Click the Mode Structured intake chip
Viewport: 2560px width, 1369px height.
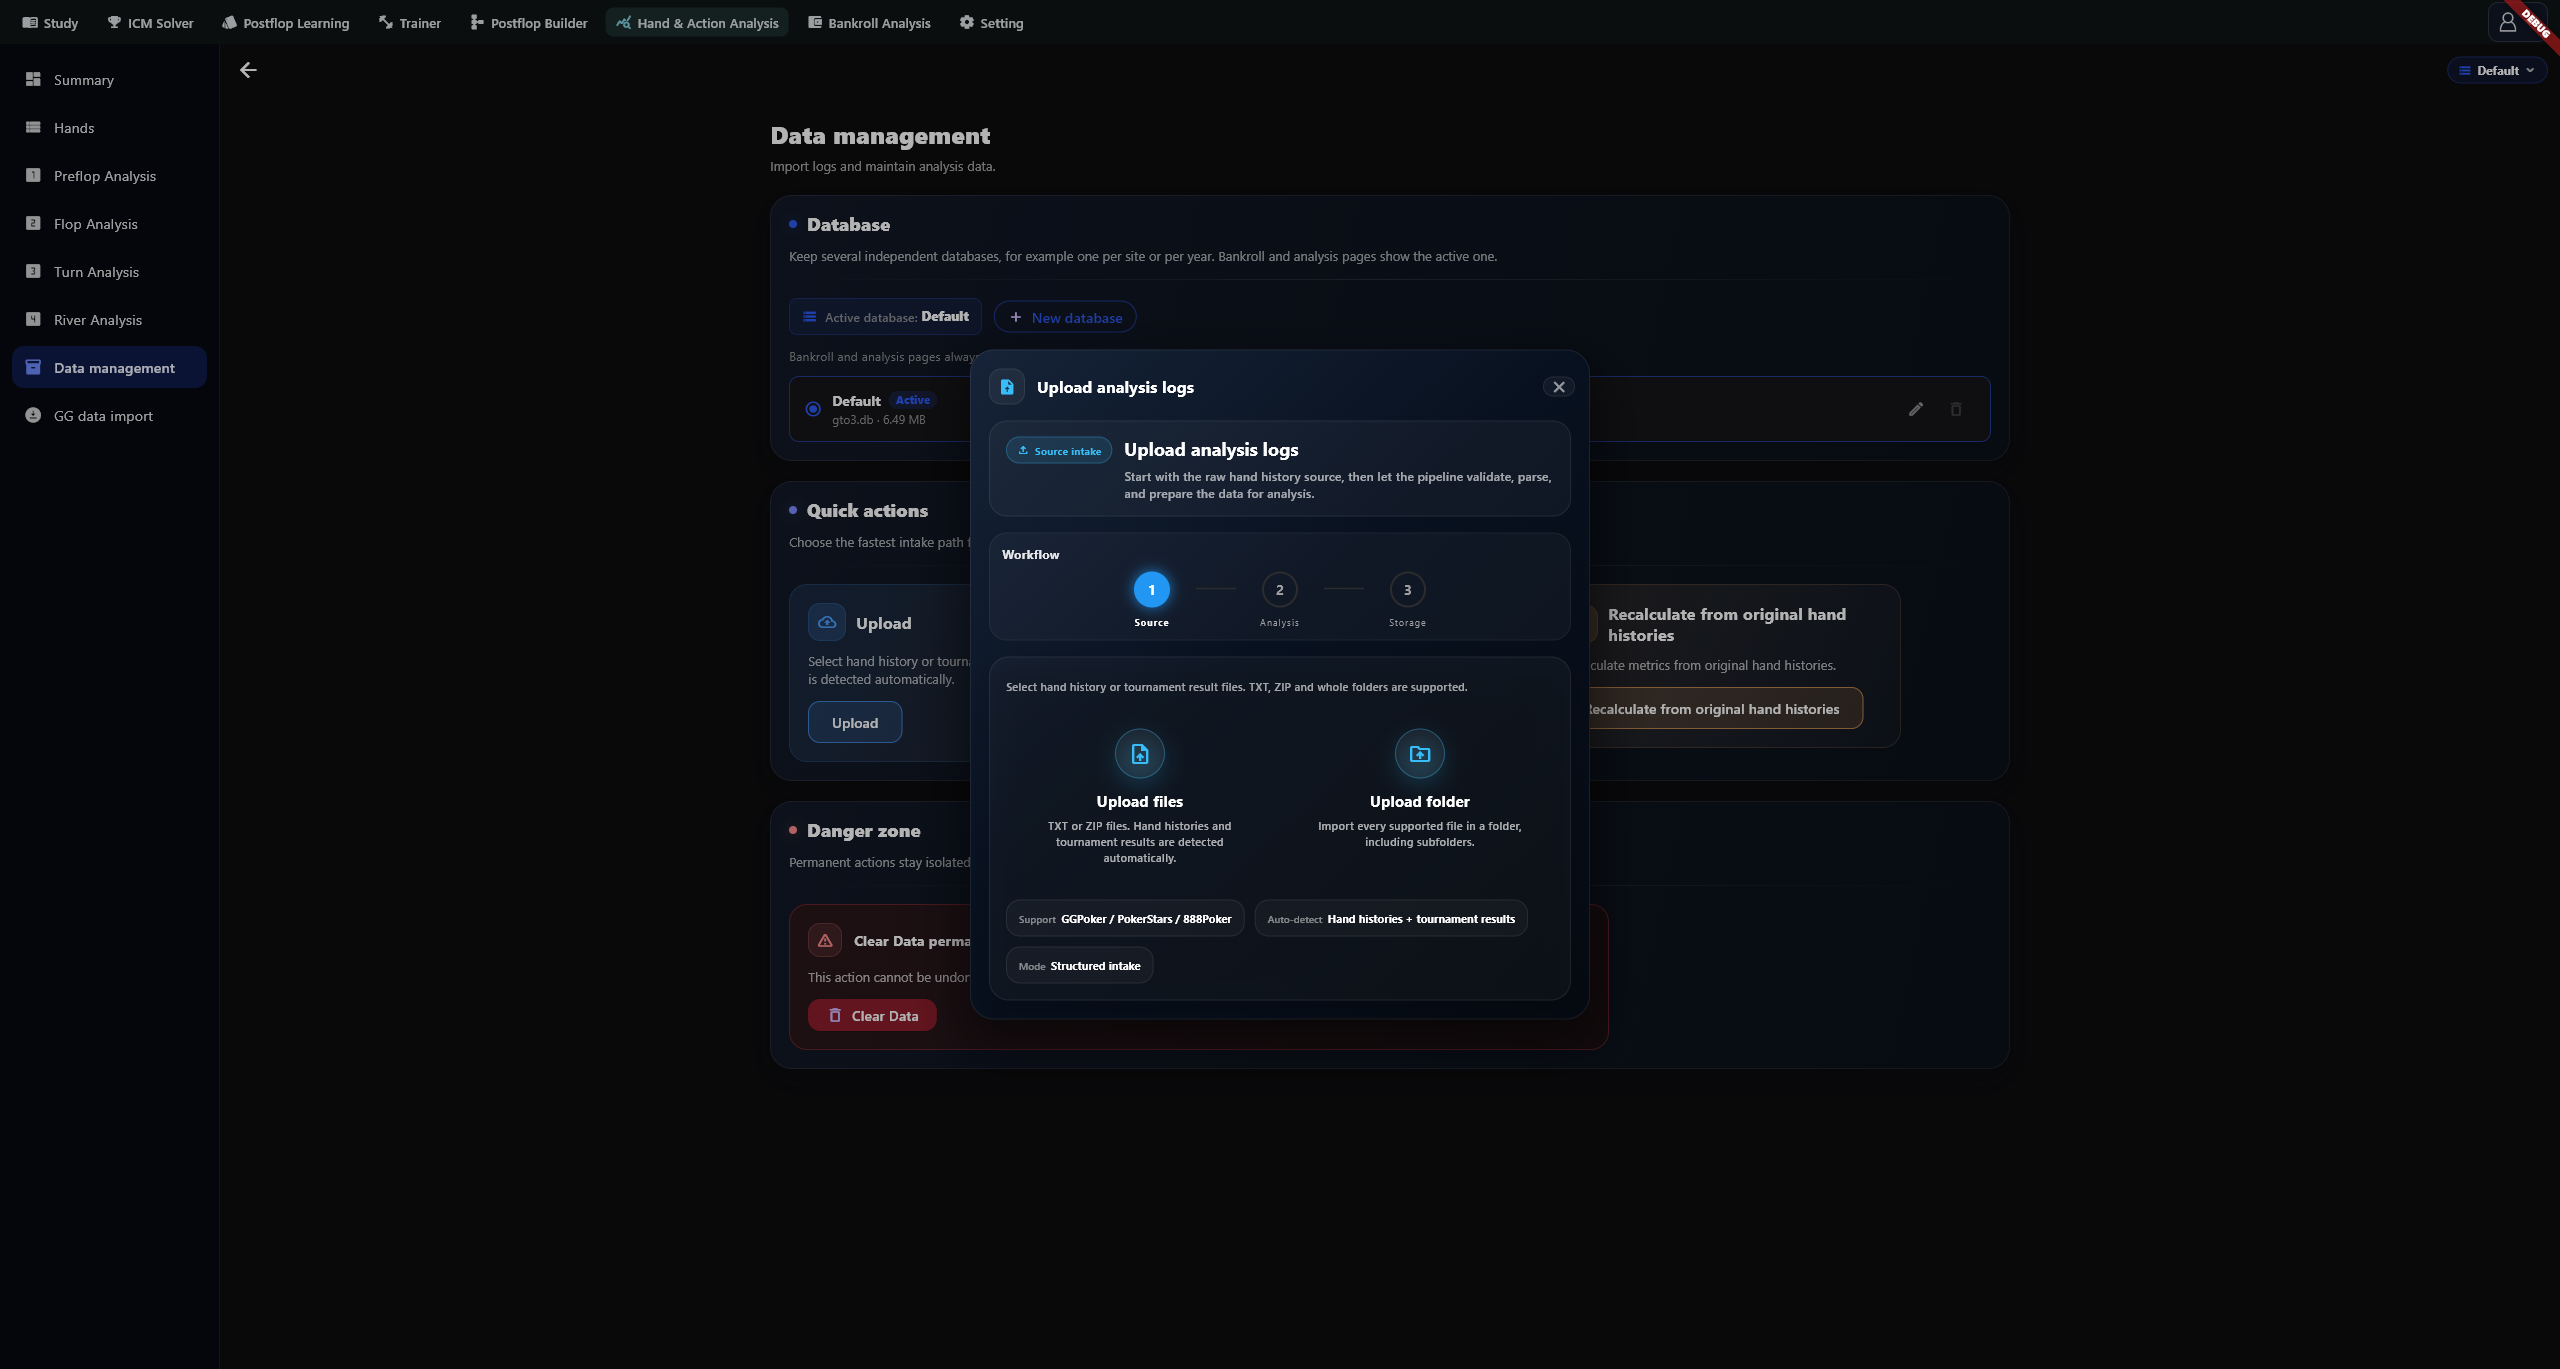tap(1079, 966)
